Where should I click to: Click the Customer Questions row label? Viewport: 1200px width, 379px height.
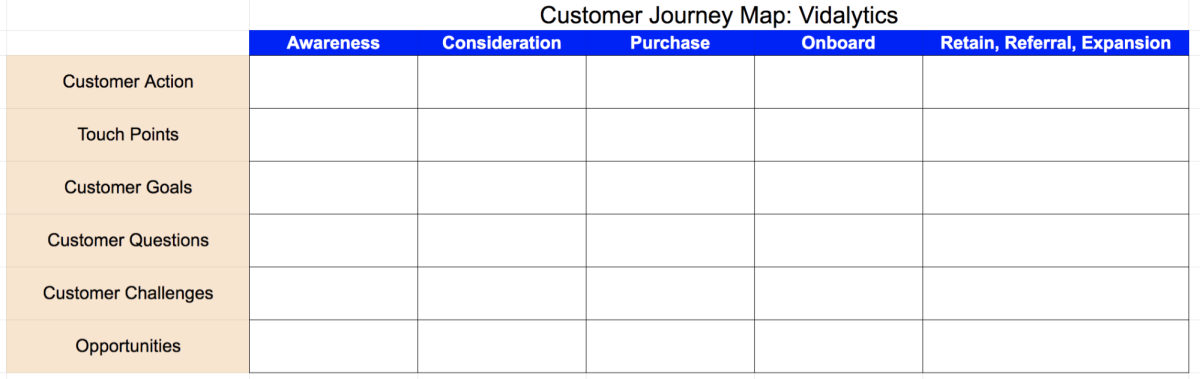pos(128,241)
